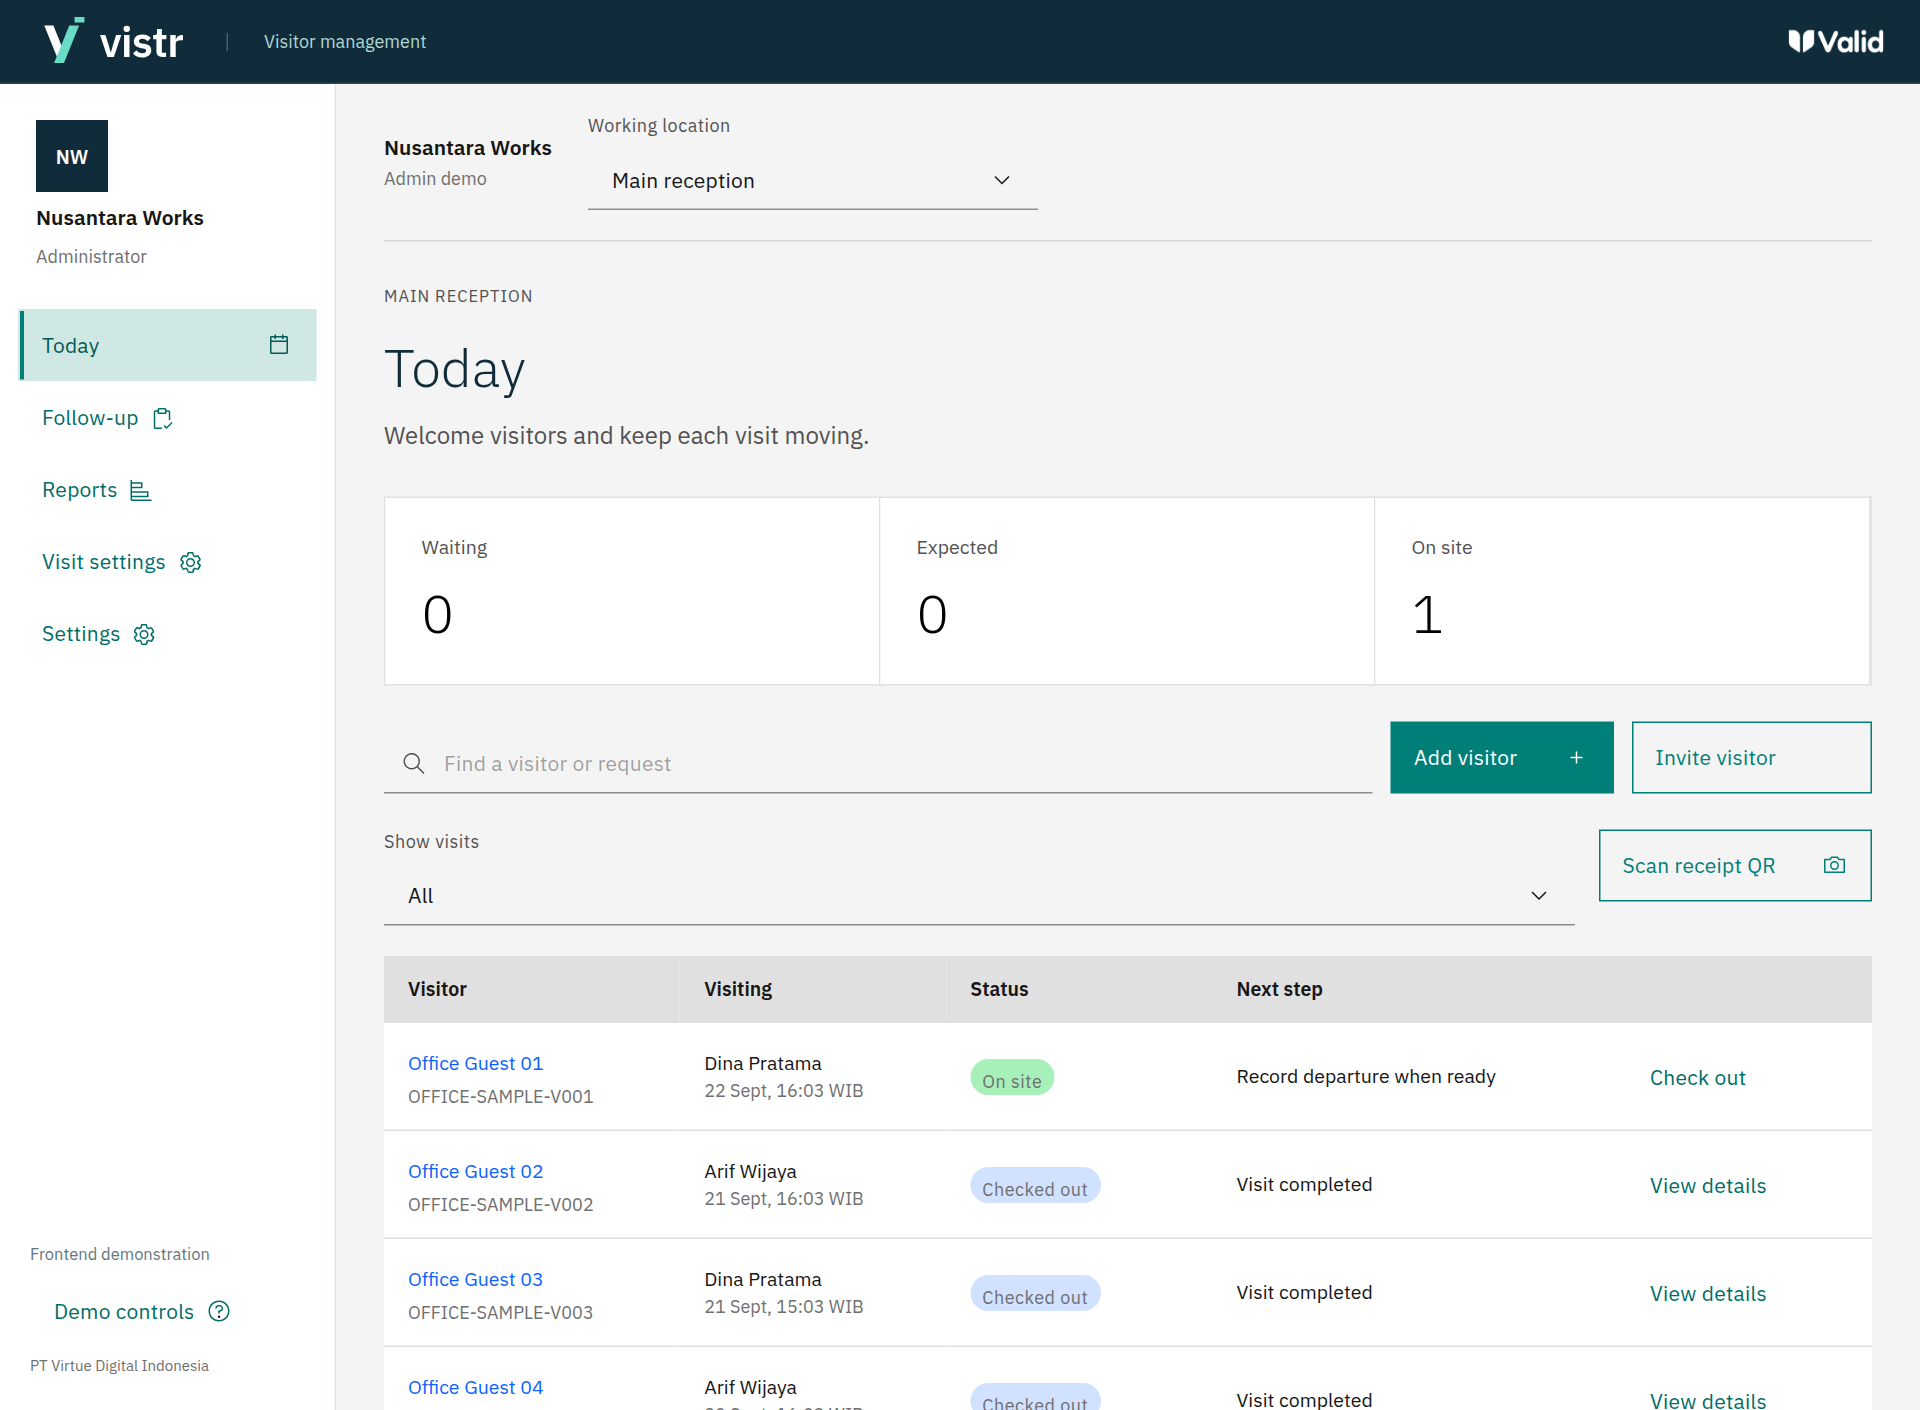View details for Office Guest 04

click(1708, 1400)
